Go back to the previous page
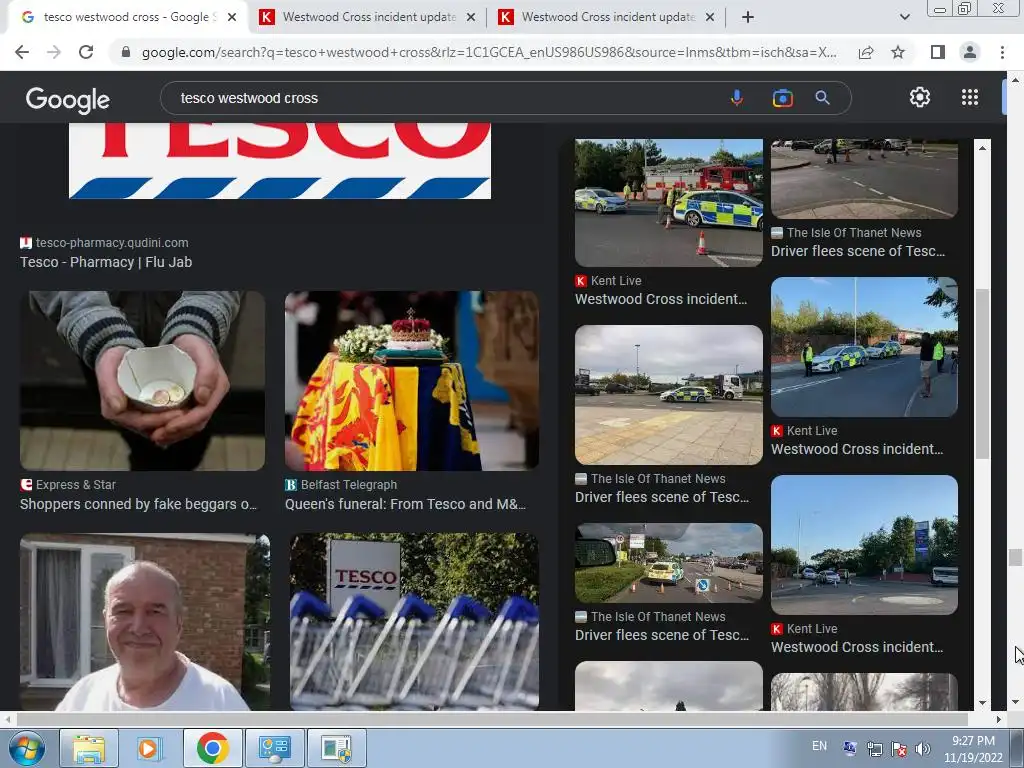Image resolution: width=1024 pixels, height=768 pixels. (x=22, y=52)
